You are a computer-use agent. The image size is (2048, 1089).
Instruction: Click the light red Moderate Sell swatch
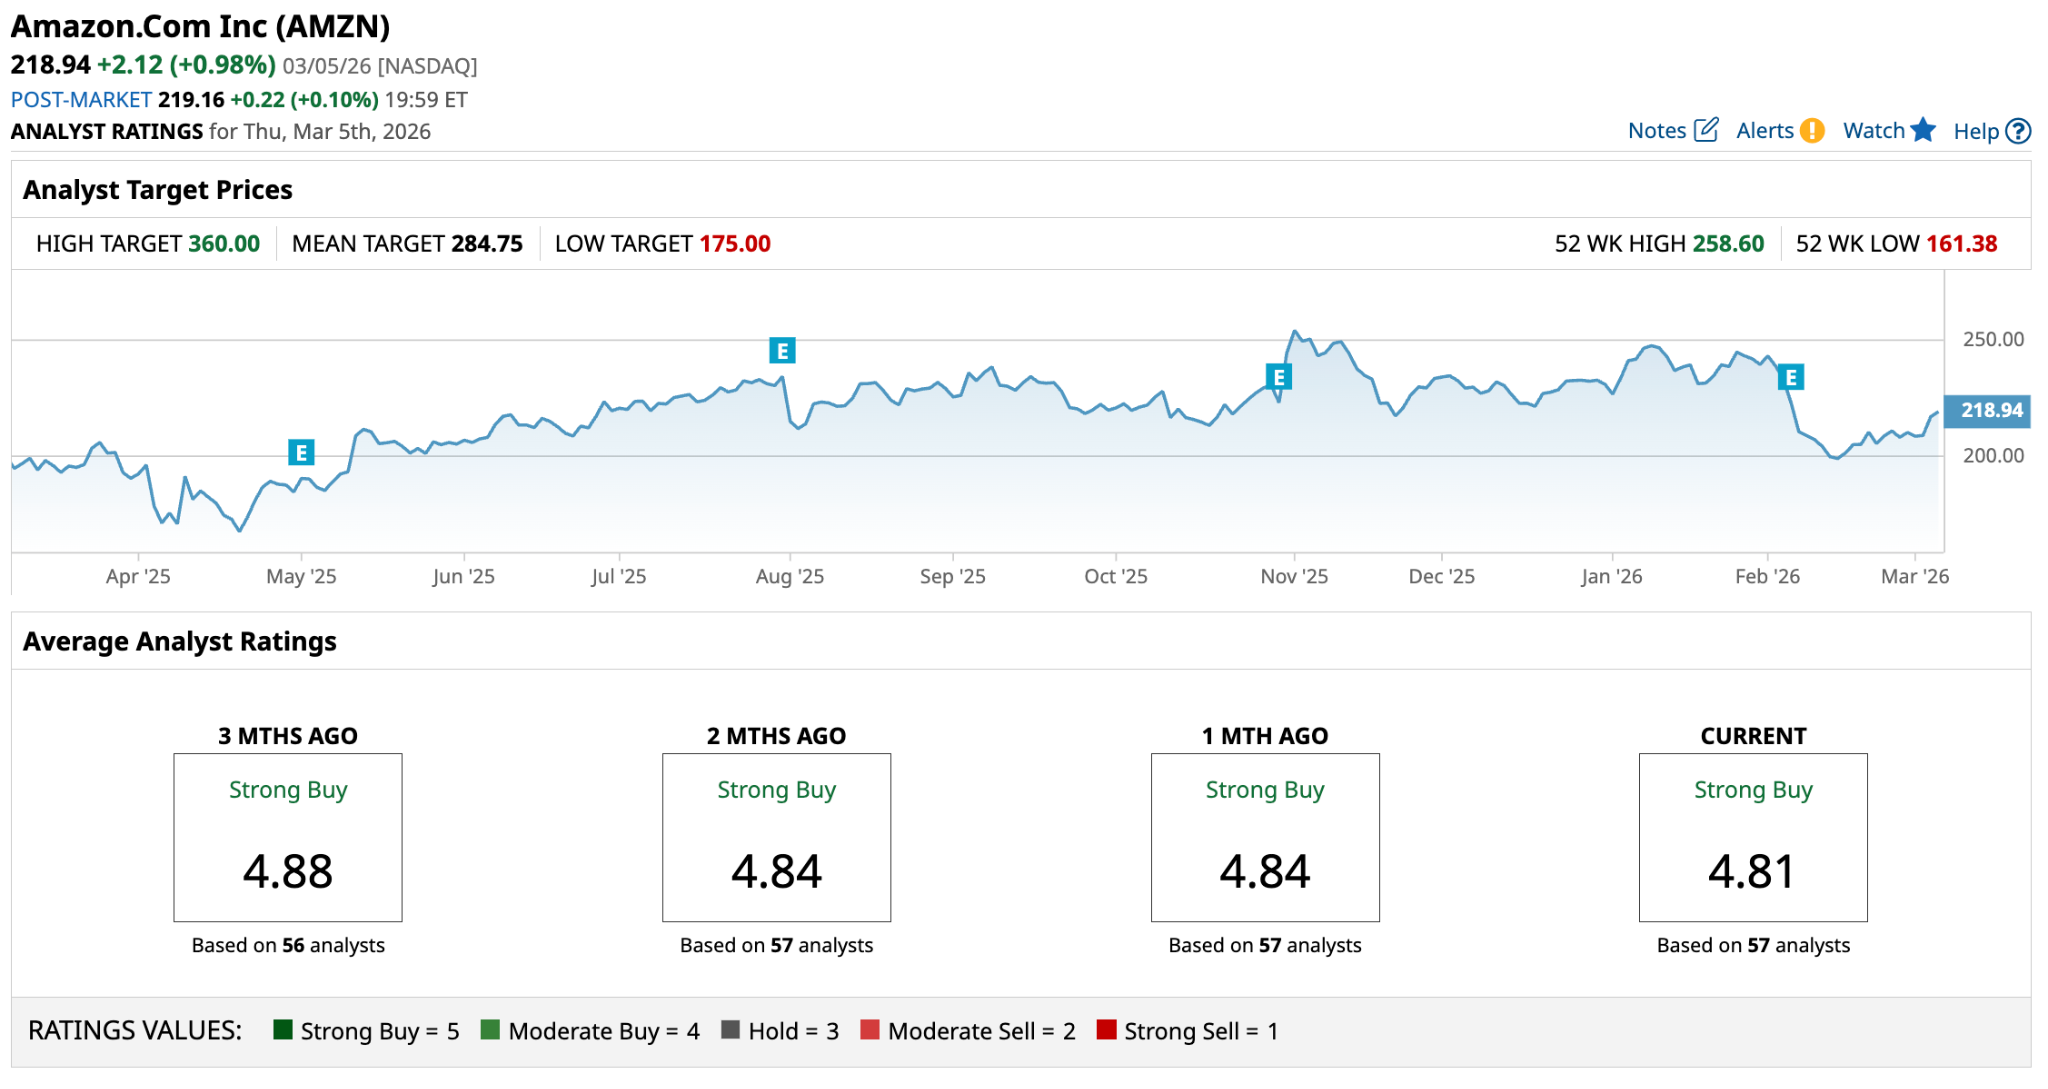point(870,1030)
